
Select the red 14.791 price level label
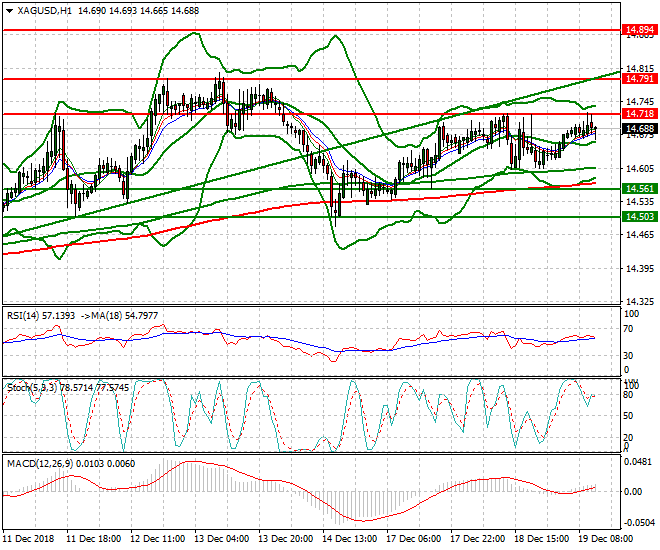(640, 79)
